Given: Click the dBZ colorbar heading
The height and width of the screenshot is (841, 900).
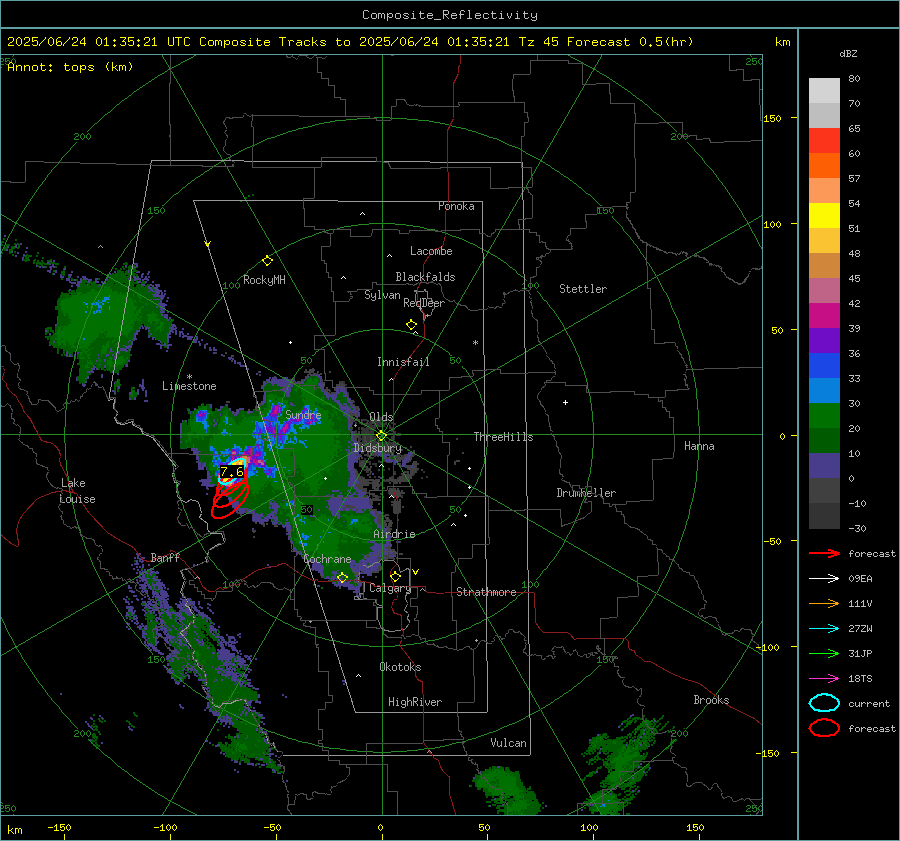Looking at the screenshot, I should pos(848,54).
